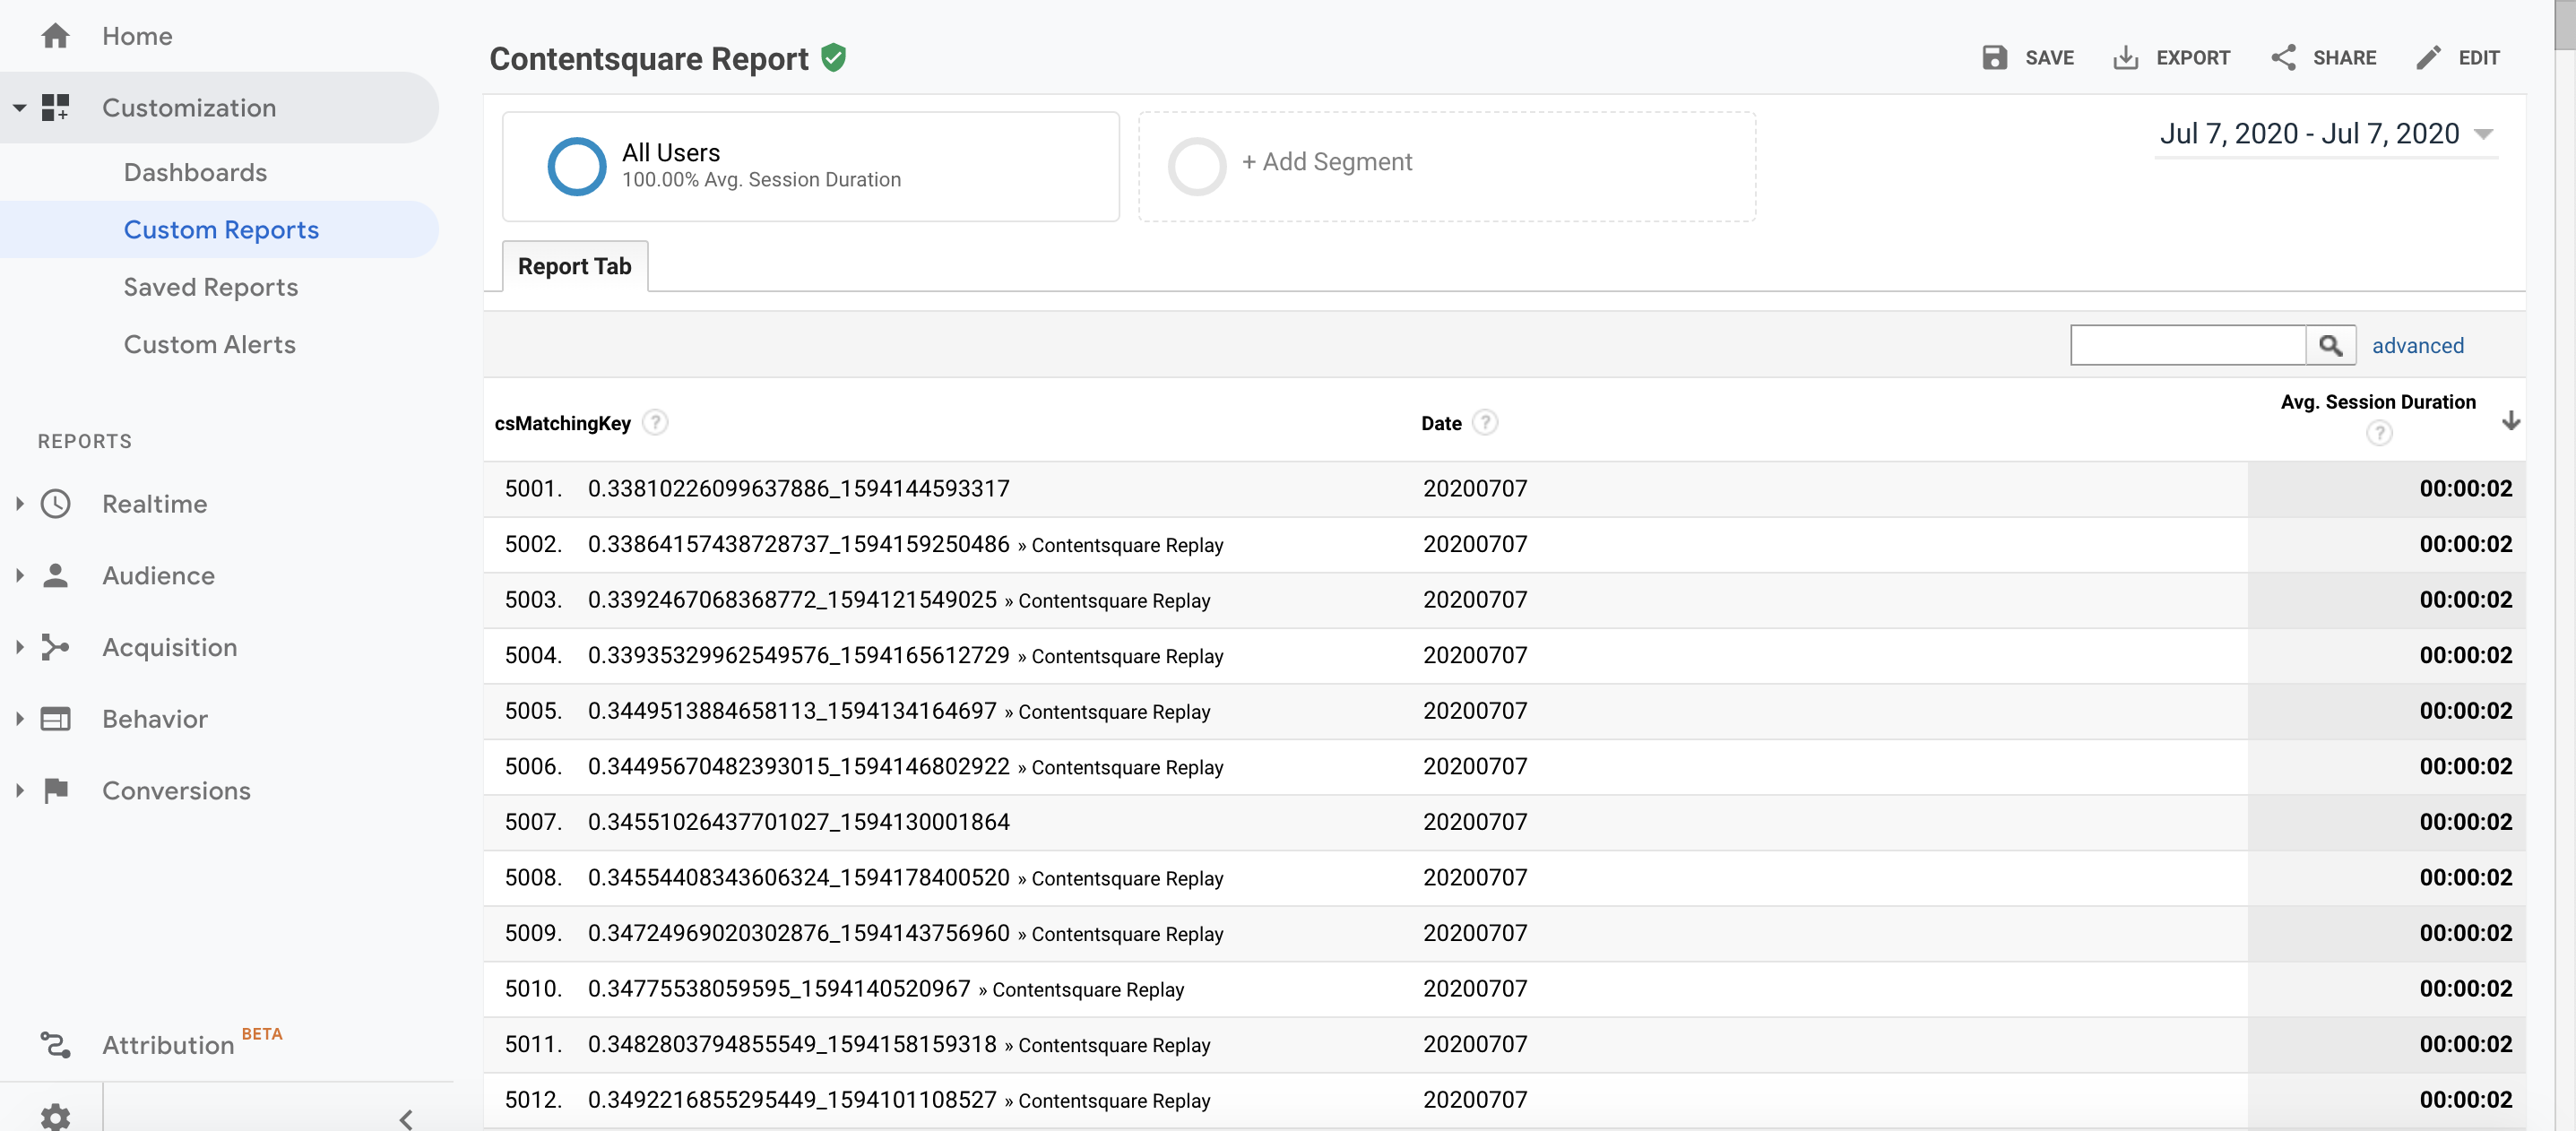Image resolution: width=2576 pixels, height=1131 pixels.
Task: Click the empty Add Segment circle
Action: point(1196,166)
